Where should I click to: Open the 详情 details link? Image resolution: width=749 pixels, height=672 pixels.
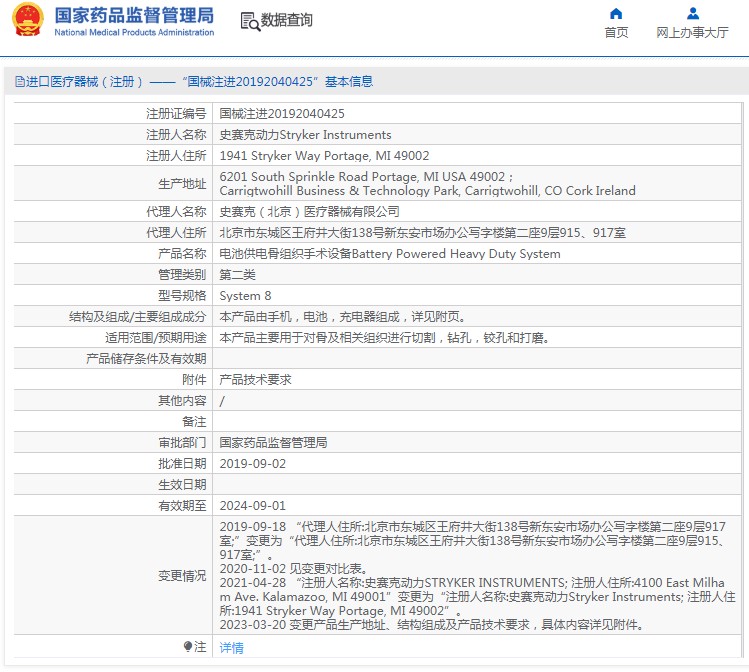pyautogui.click(x=232, y=648)
